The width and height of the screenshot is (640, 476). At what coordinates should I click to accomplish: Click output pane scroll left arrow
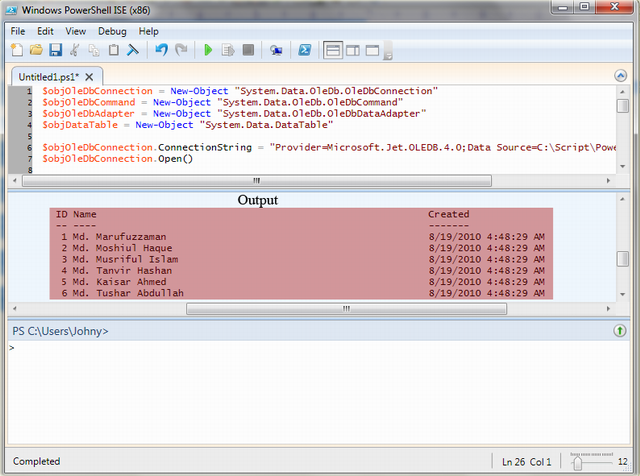point(15,309)
